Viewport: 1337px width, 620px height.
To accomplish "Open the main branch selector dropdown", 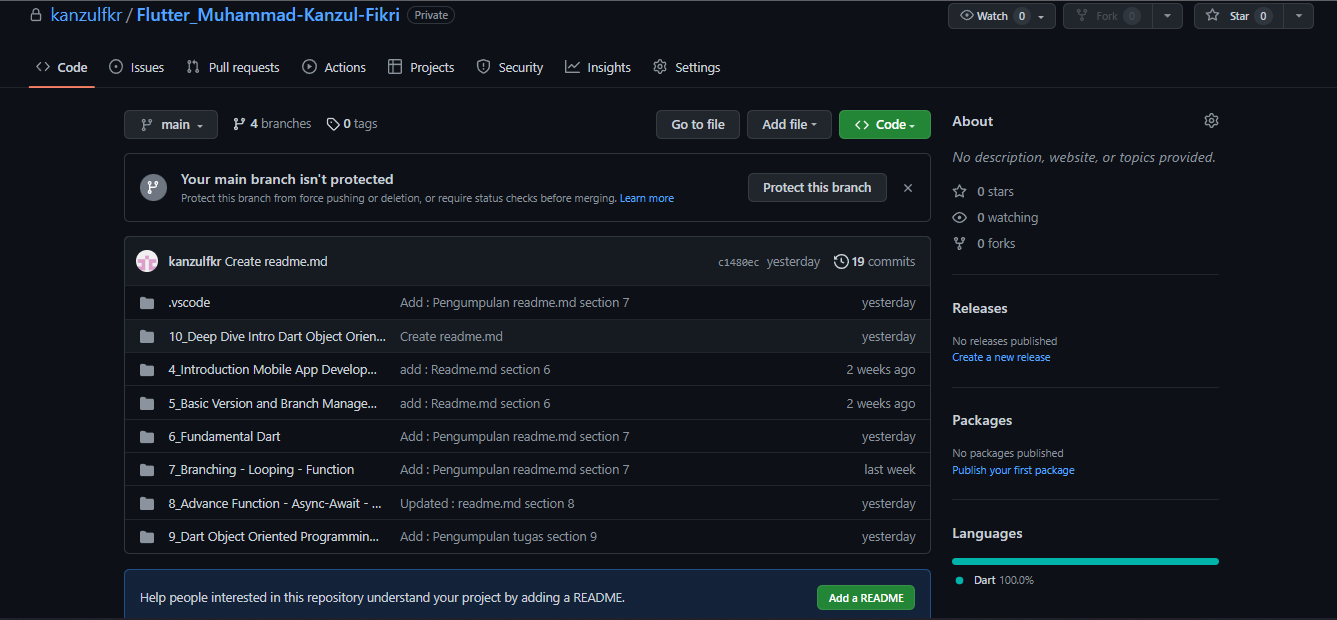I will [x=170, y=124].
